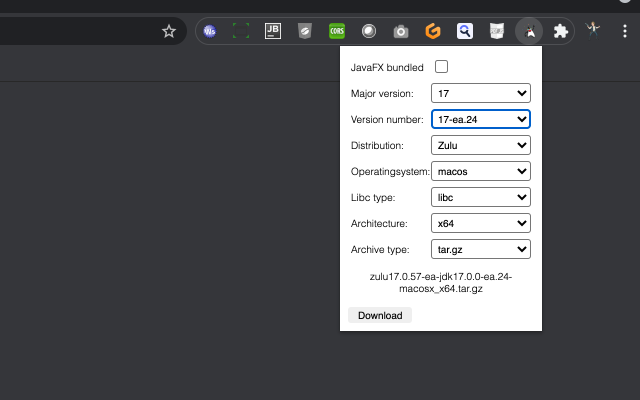The height and width of the screenshot is (400, 640).
Task: Expand the Archive type tar.gz dropdown
Action: (480, 249)
